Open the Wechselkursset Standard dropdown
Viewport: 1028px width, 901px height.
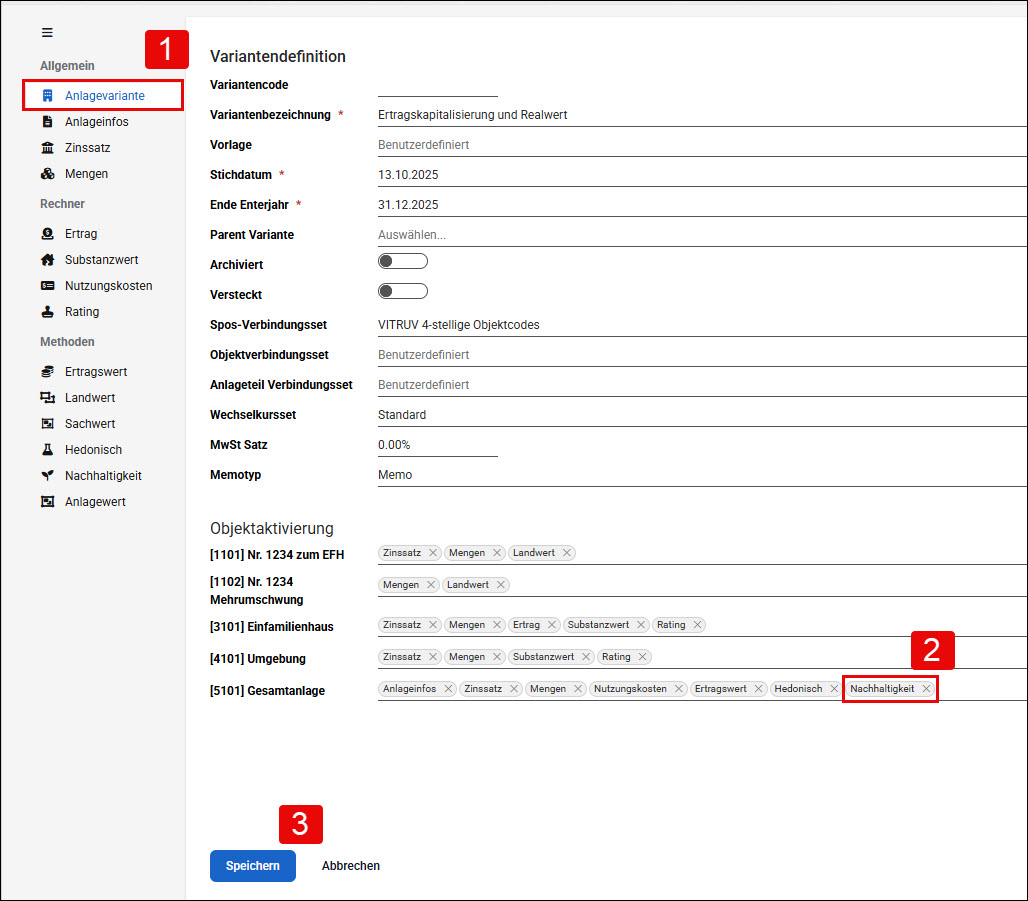(x=702, y=415)
